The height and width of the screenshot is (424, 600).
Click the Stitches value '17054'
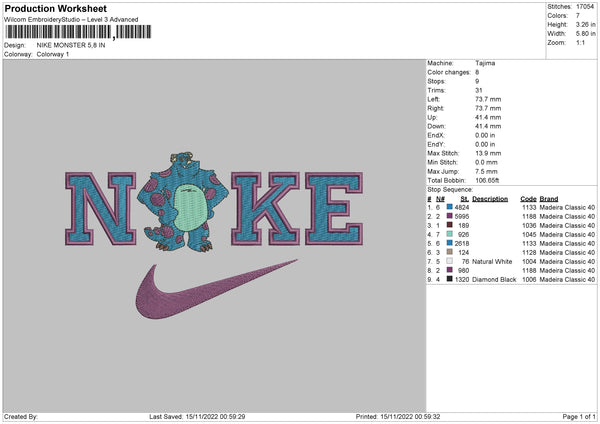click(x=585, y=7)
